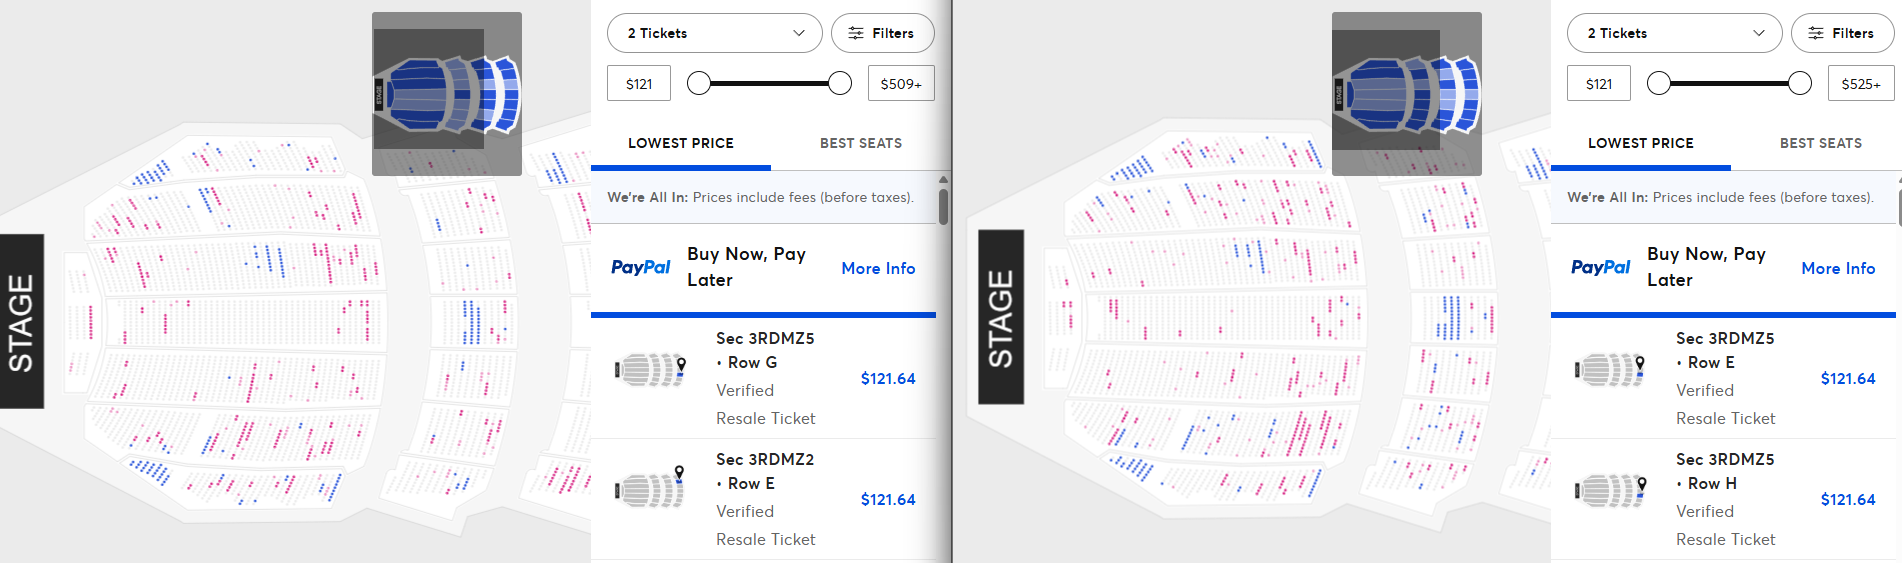Screen dimensions: 1902x563
Task: Expand the right 2 Tickets quantity dropdown
Action: pos(1675,33)
